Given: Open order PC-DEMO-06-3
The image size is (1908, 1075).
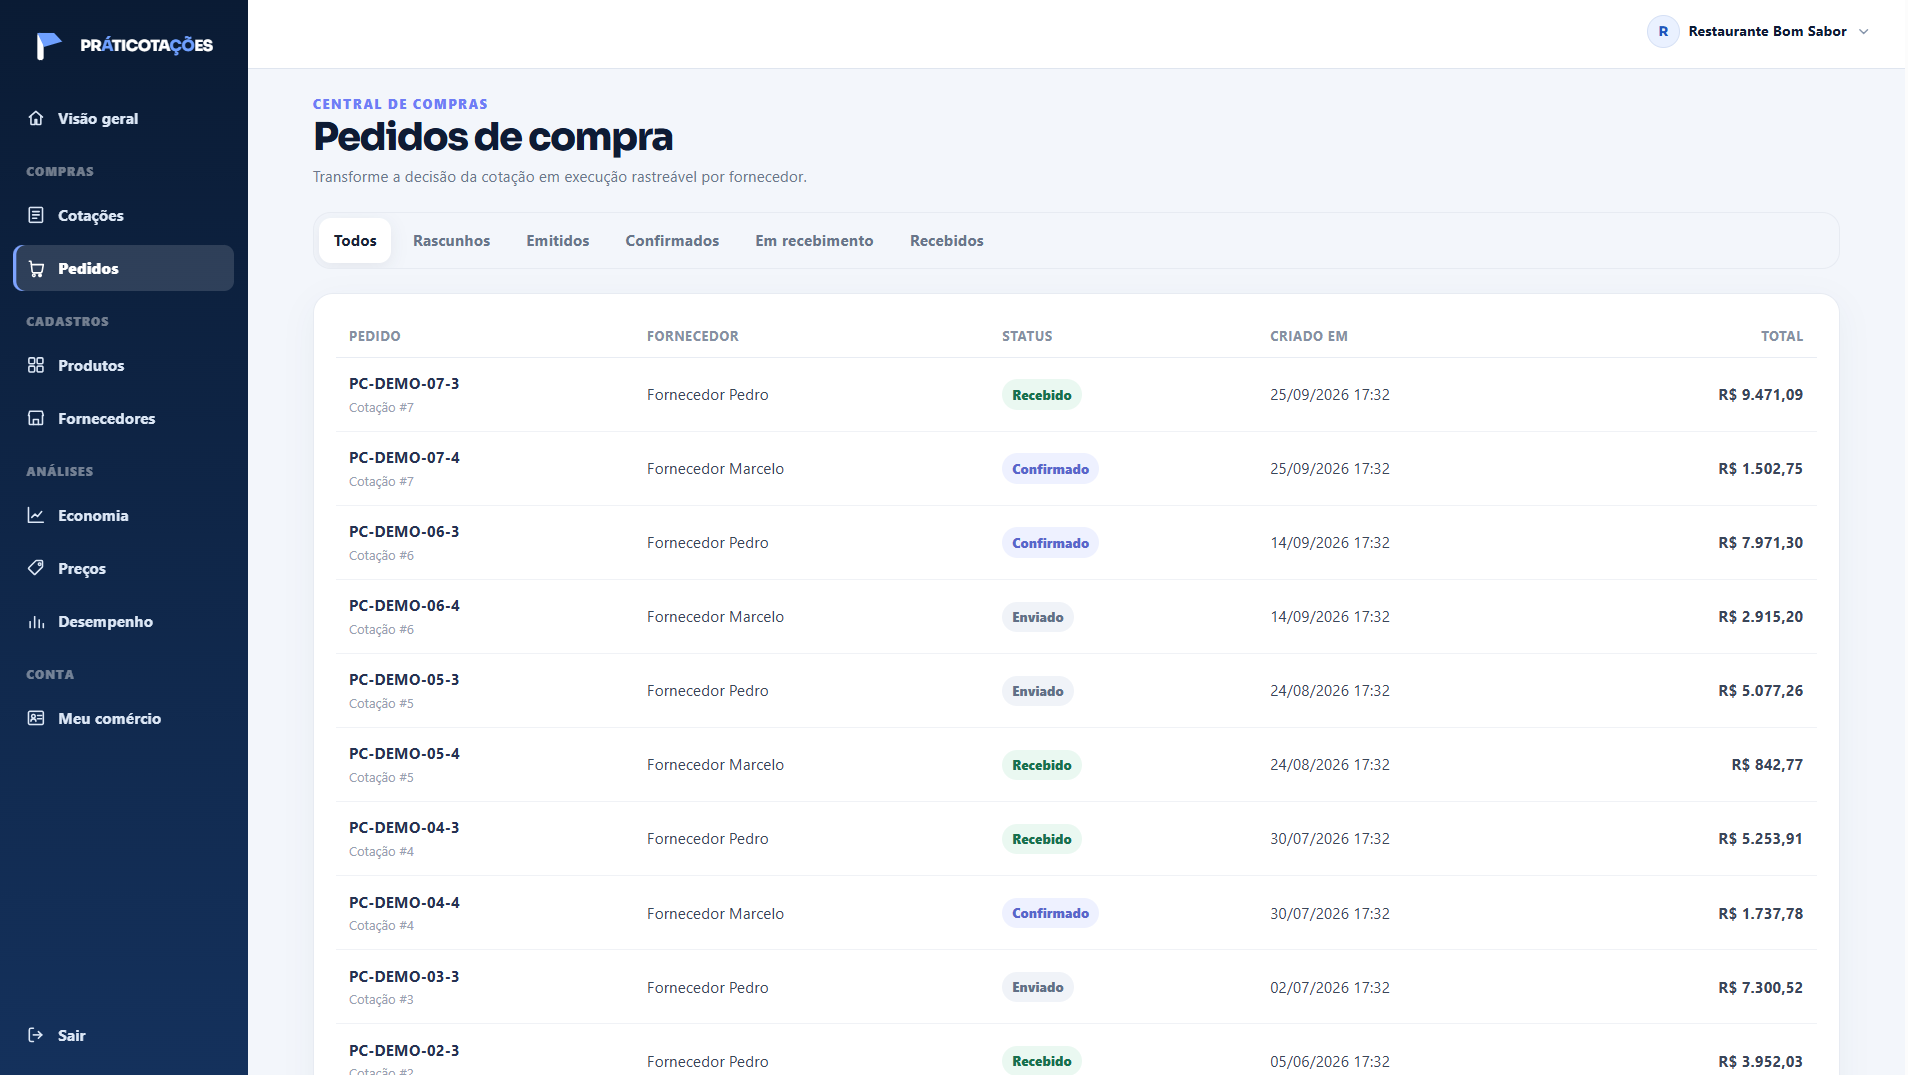Looking at the screenshot, I should [x=404, y=532].
